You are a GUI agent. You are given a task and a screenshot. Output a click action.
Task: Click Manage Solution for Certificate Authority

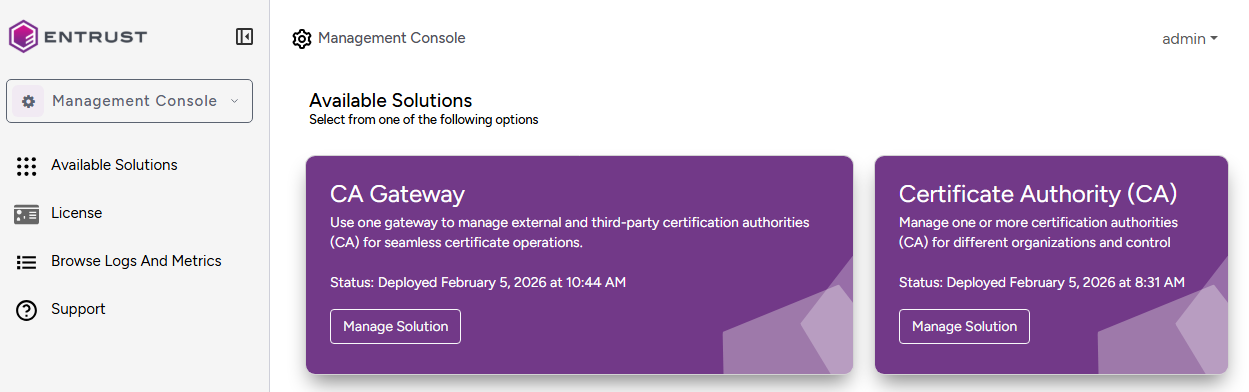coord(964,326)
